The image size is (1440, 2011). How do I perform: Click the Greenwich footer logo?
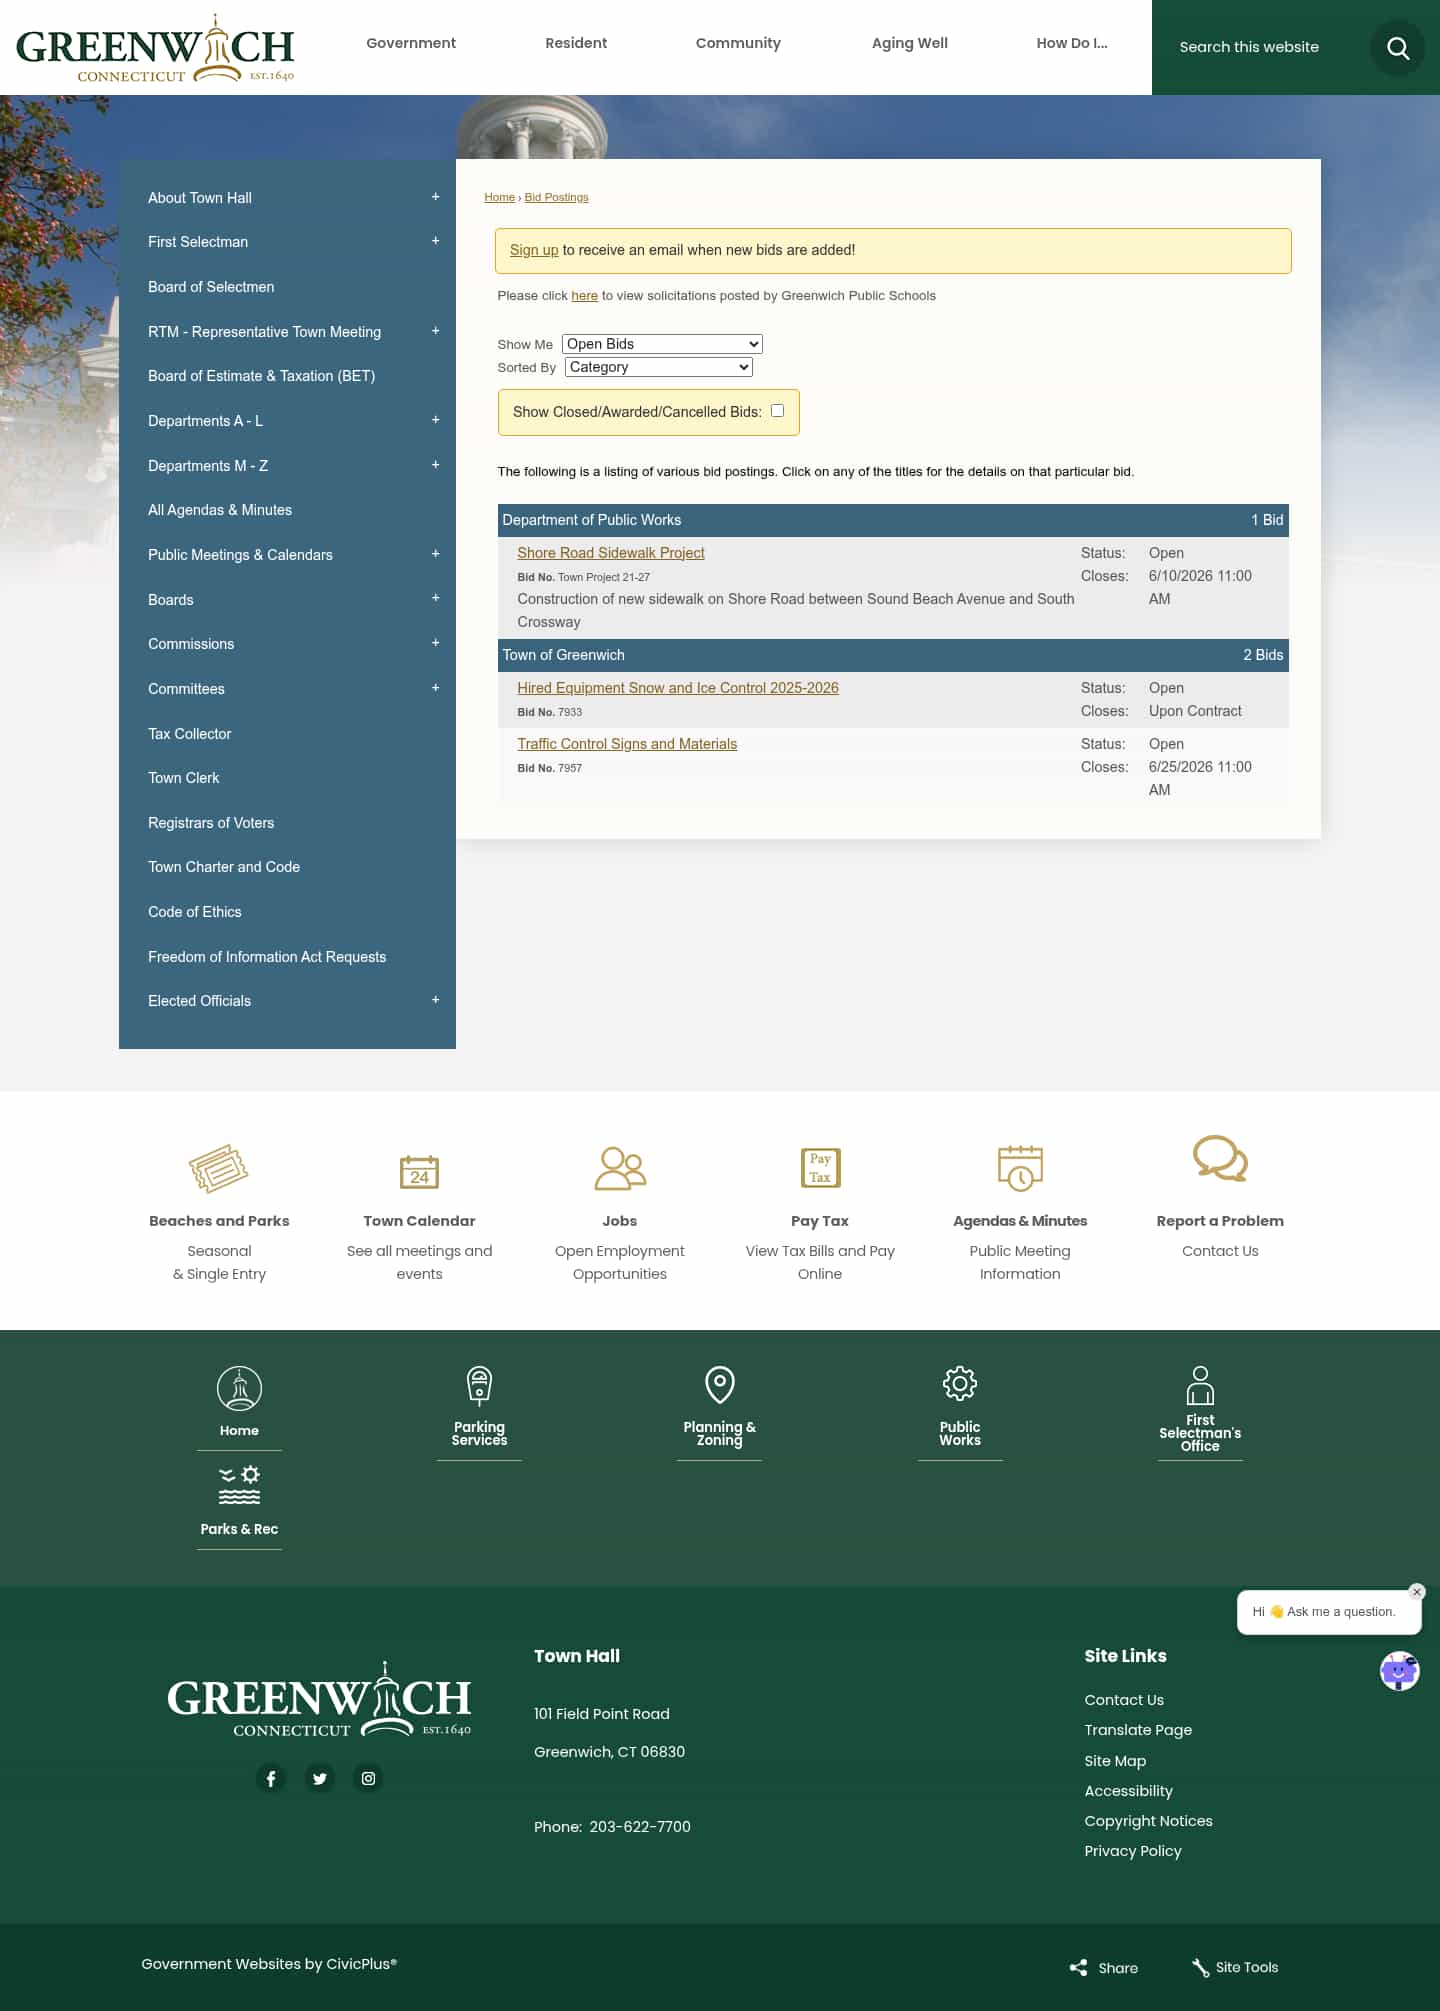pyautogui.click(x=319, y=1699)
